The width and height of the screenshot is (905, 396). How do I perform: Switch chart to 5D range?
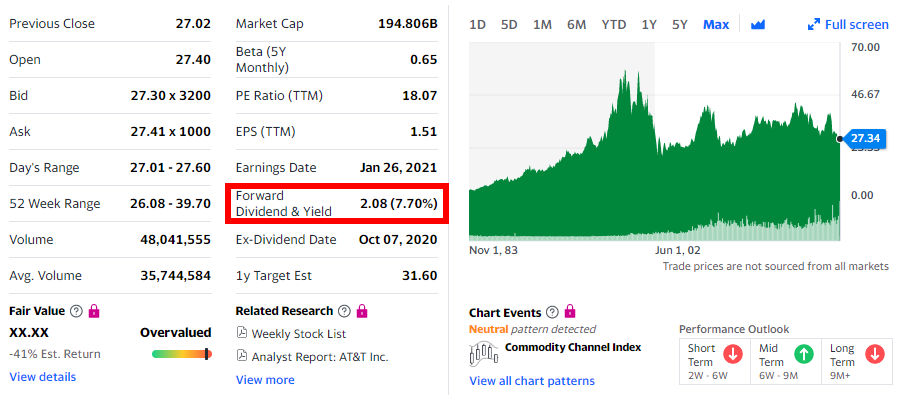509,25
